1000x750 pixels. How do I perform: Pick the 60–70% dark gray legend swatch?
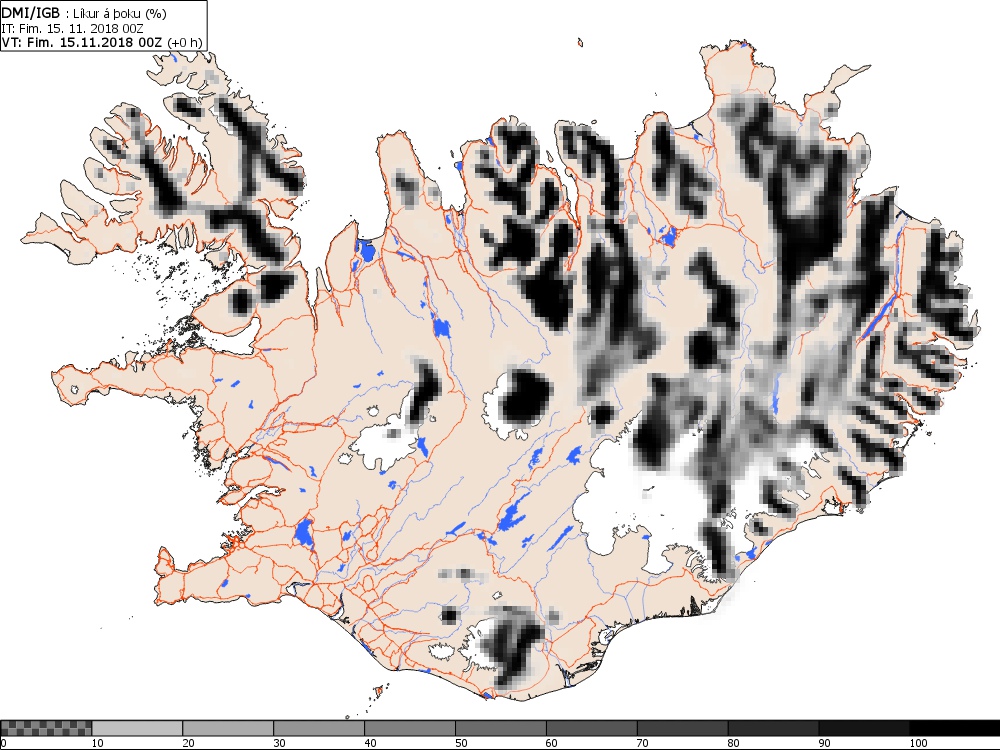pos(592,728)
